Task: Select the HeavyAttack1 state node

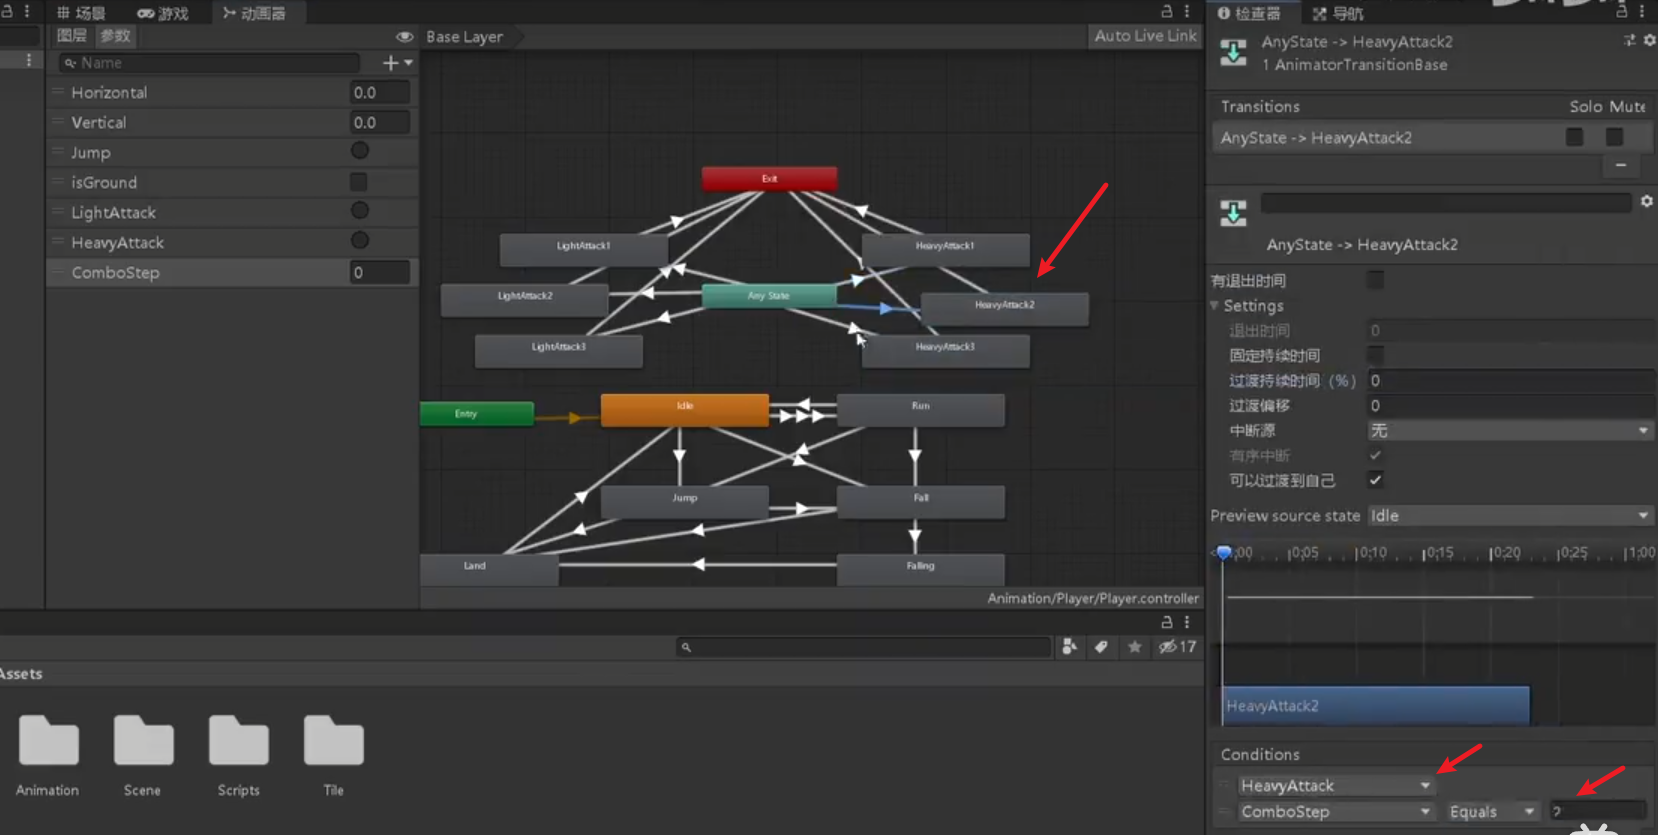Action: (x=945, y=249)
